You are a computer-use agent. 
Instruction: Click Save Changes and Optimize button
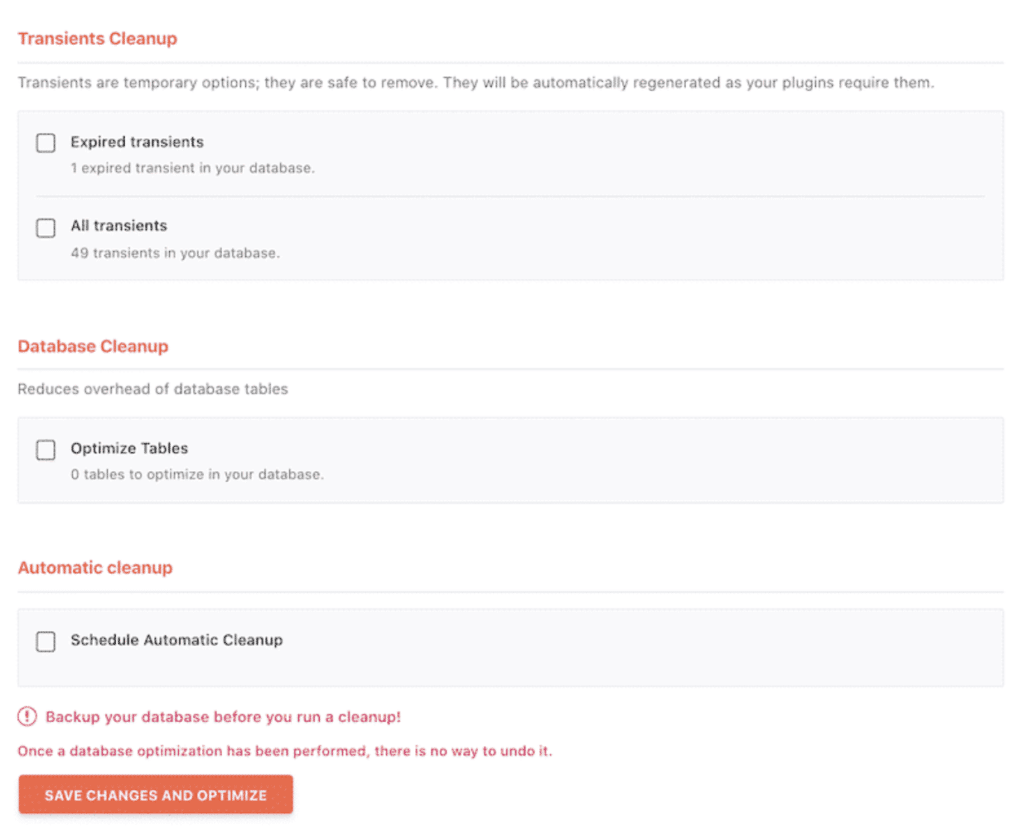pyautogui.click(x=155, y=794)
